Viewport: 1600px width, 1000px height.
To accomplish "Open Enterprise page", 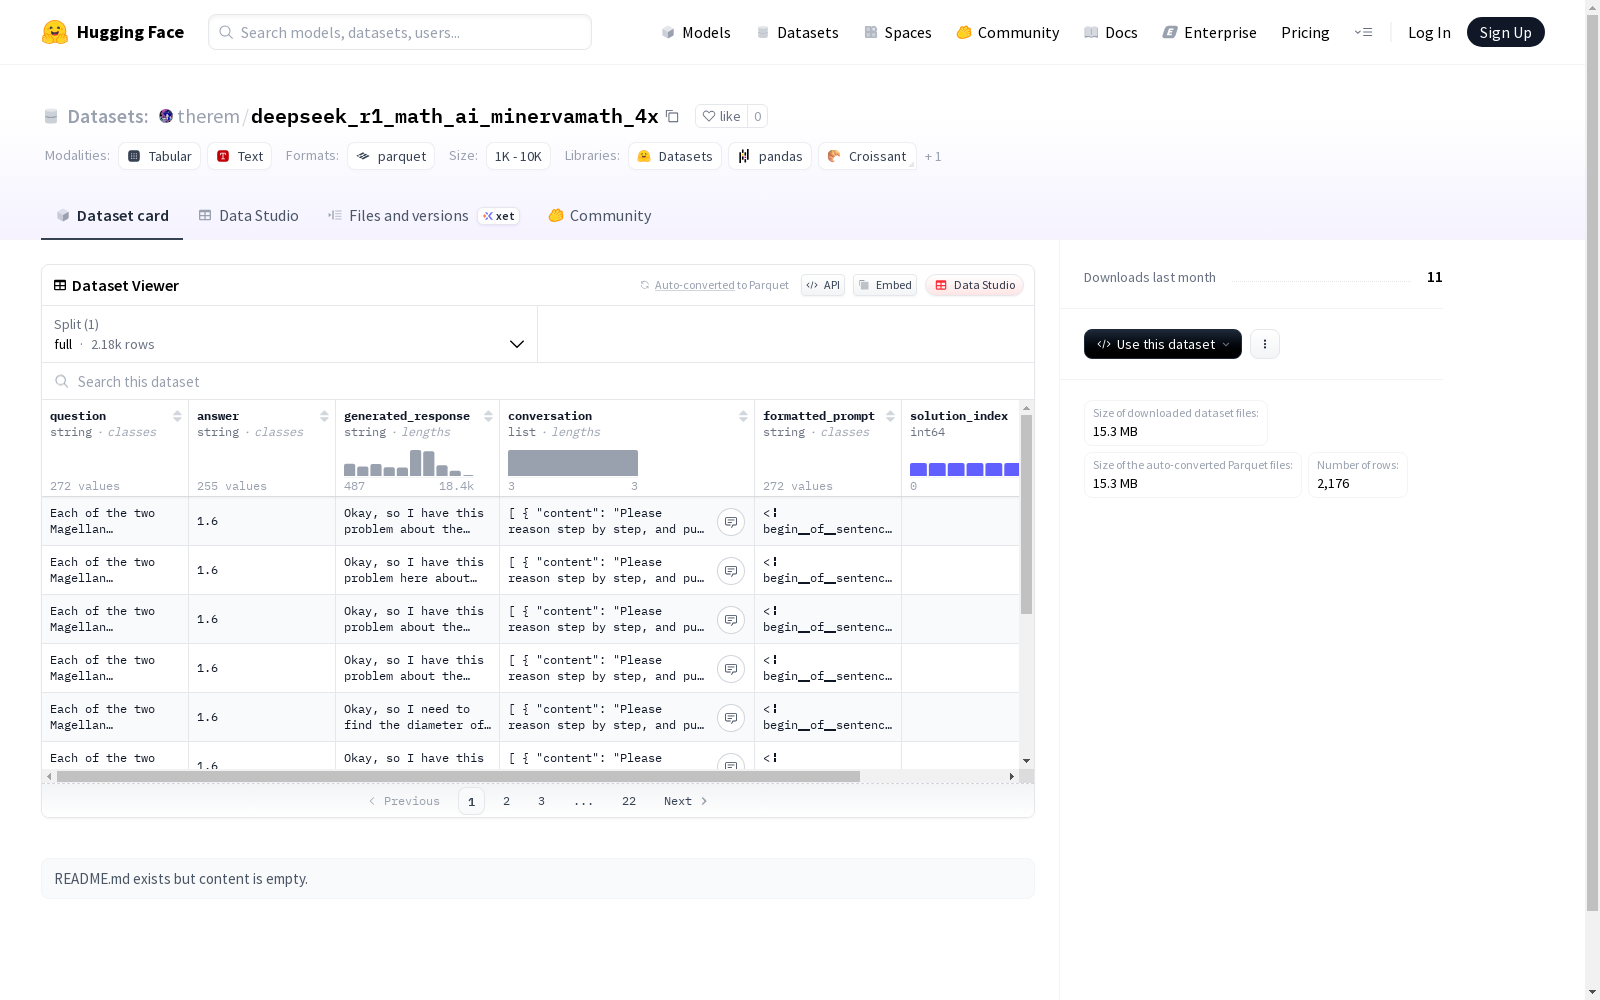I will [x=1210, y=32].
